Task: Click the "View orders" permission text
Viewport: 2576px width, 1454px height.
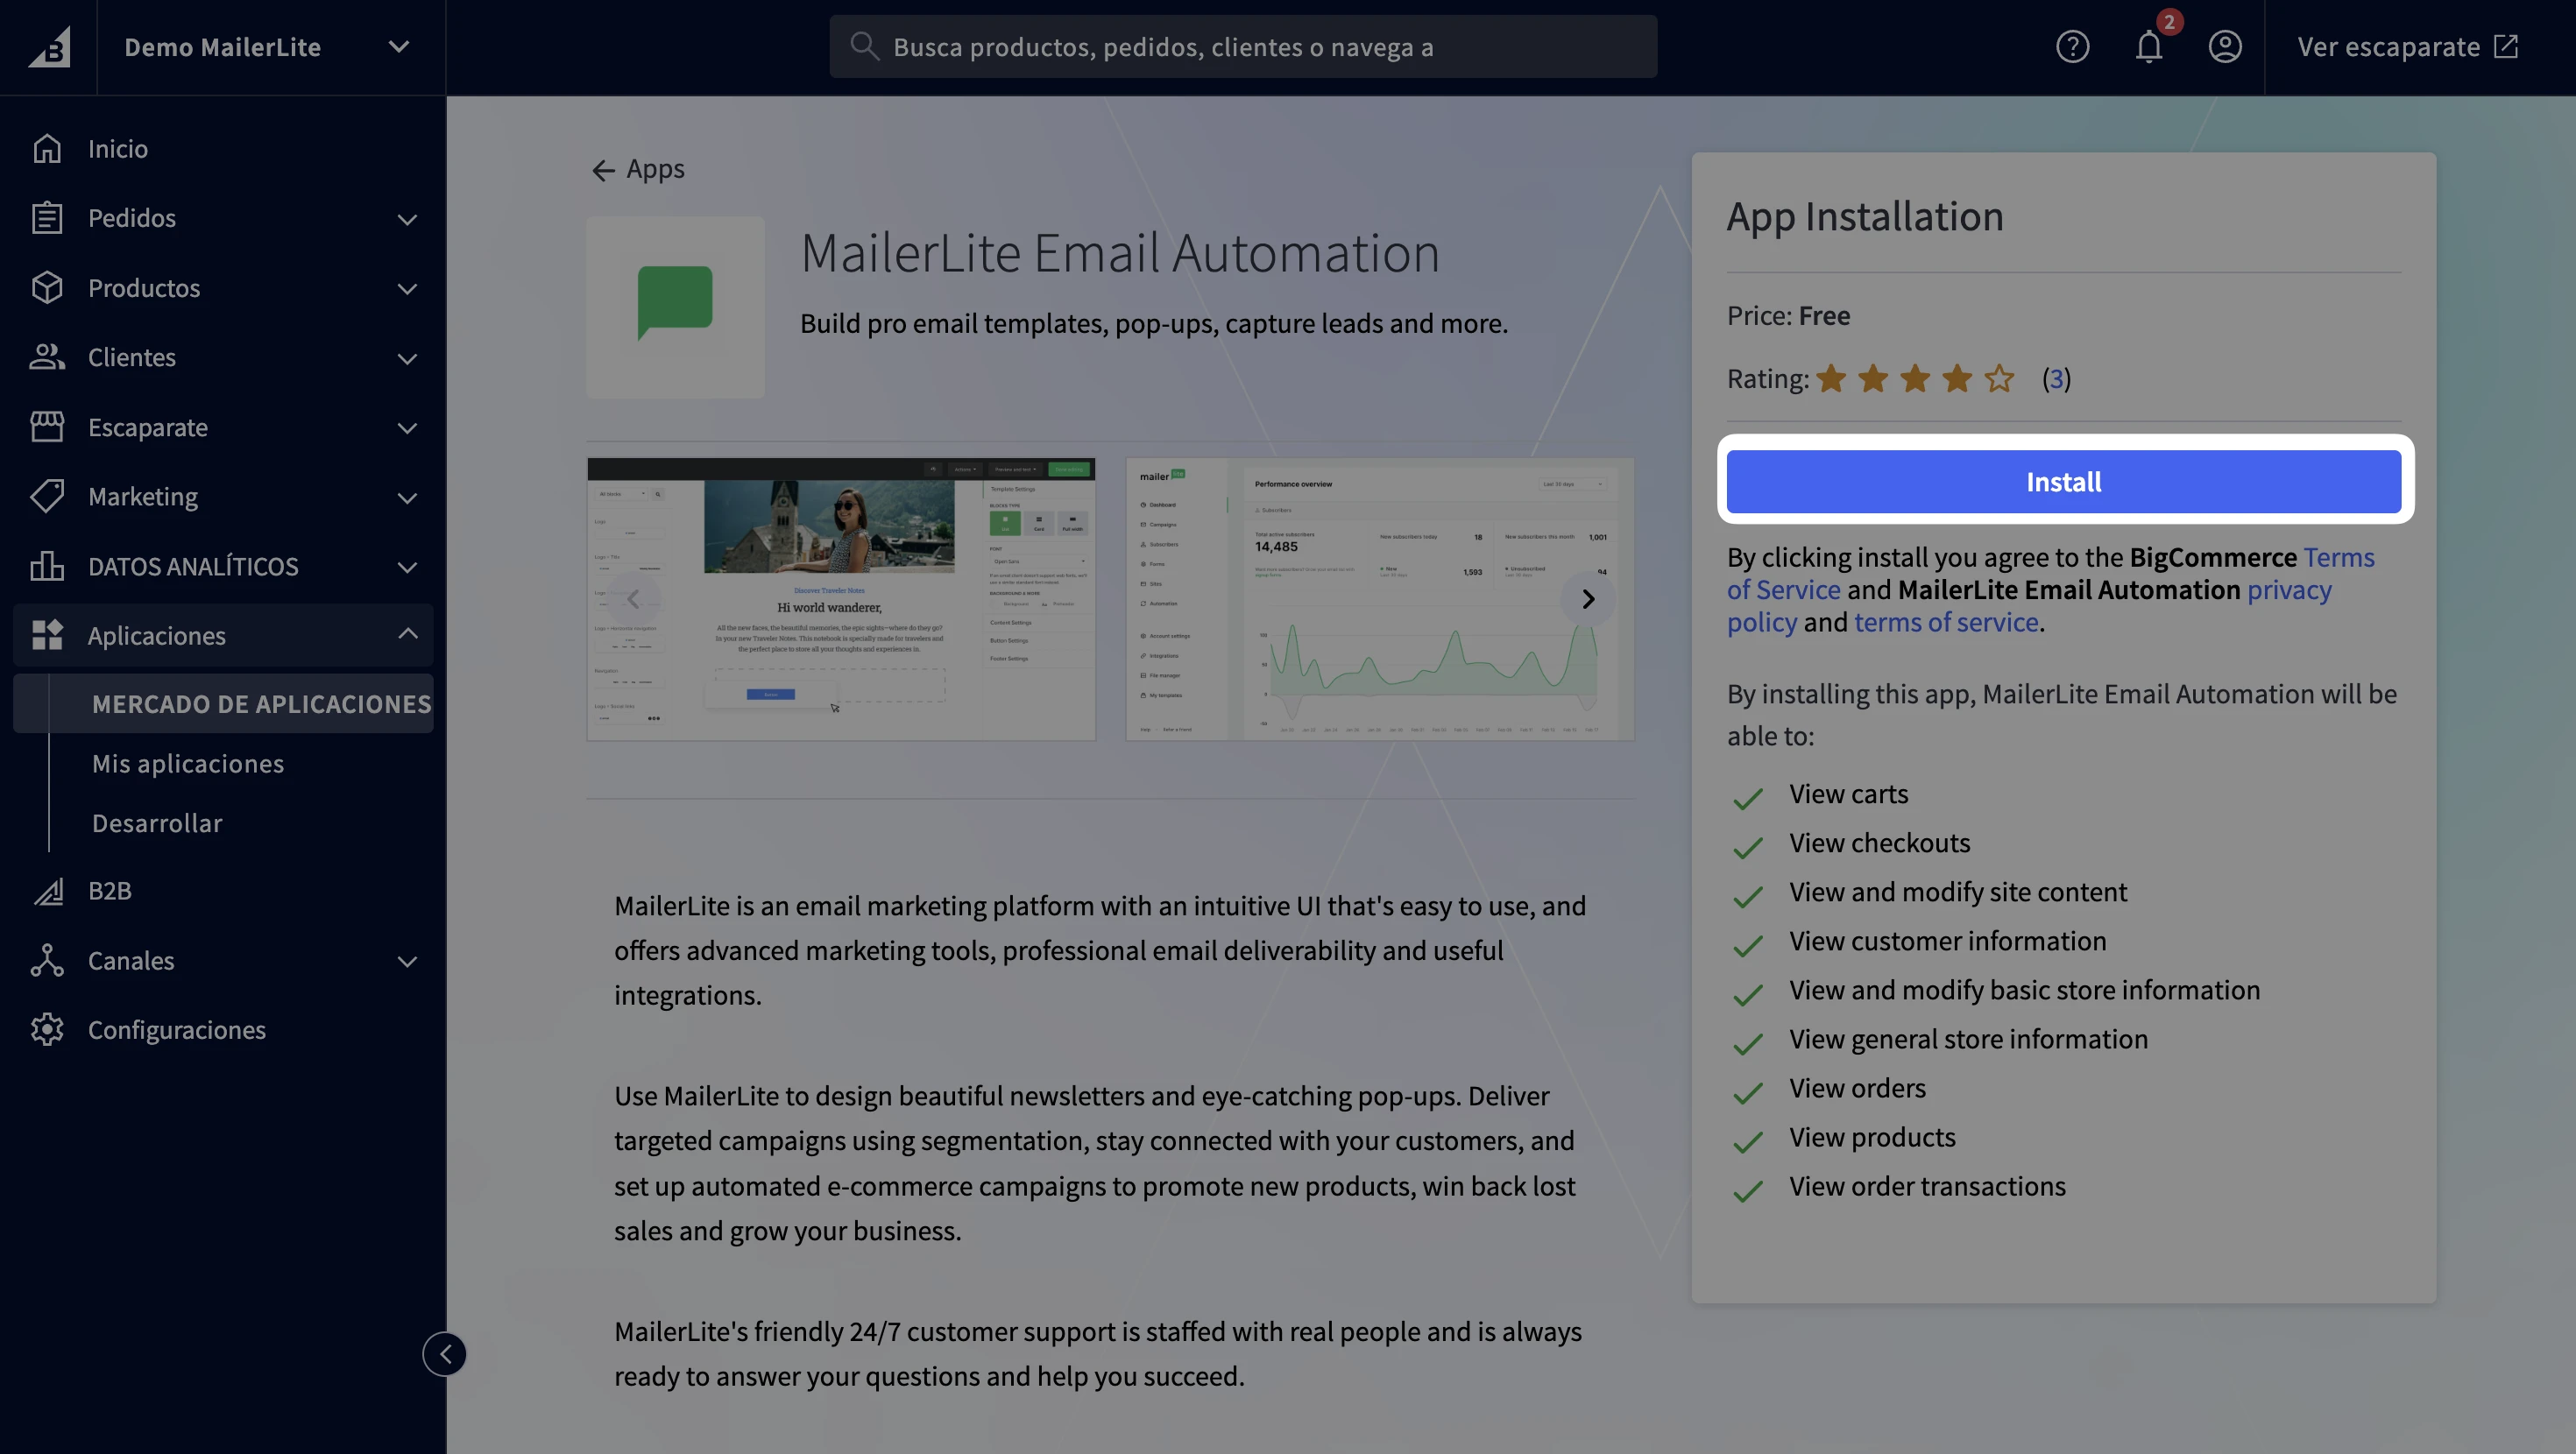Action: (x=1857, y=1088)
